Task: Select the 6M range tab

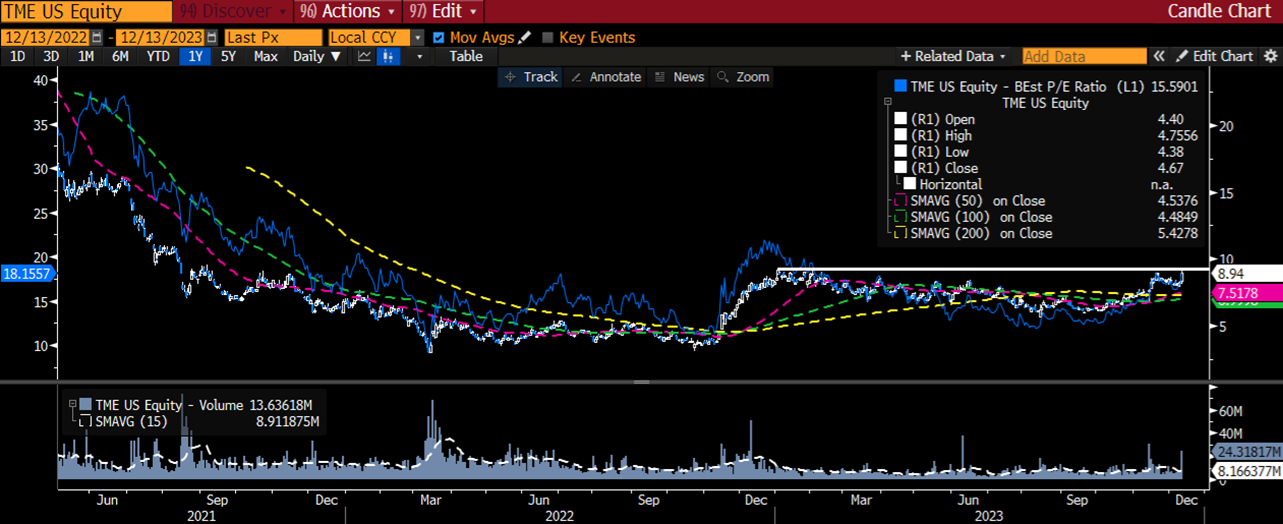Action: pyautogui.click(x=120, y=56)
